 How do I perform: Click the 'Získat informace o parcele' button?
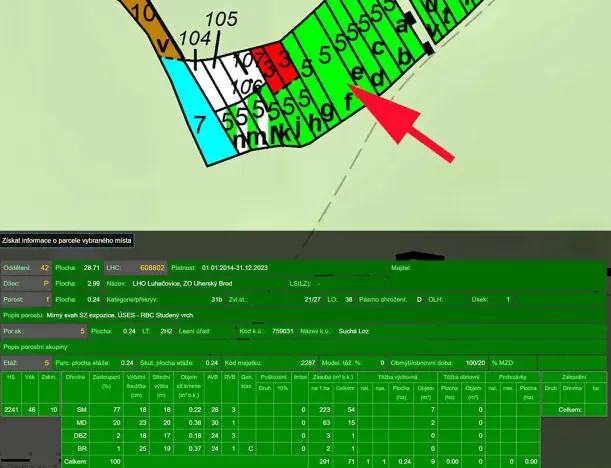(x=67, y=240)
